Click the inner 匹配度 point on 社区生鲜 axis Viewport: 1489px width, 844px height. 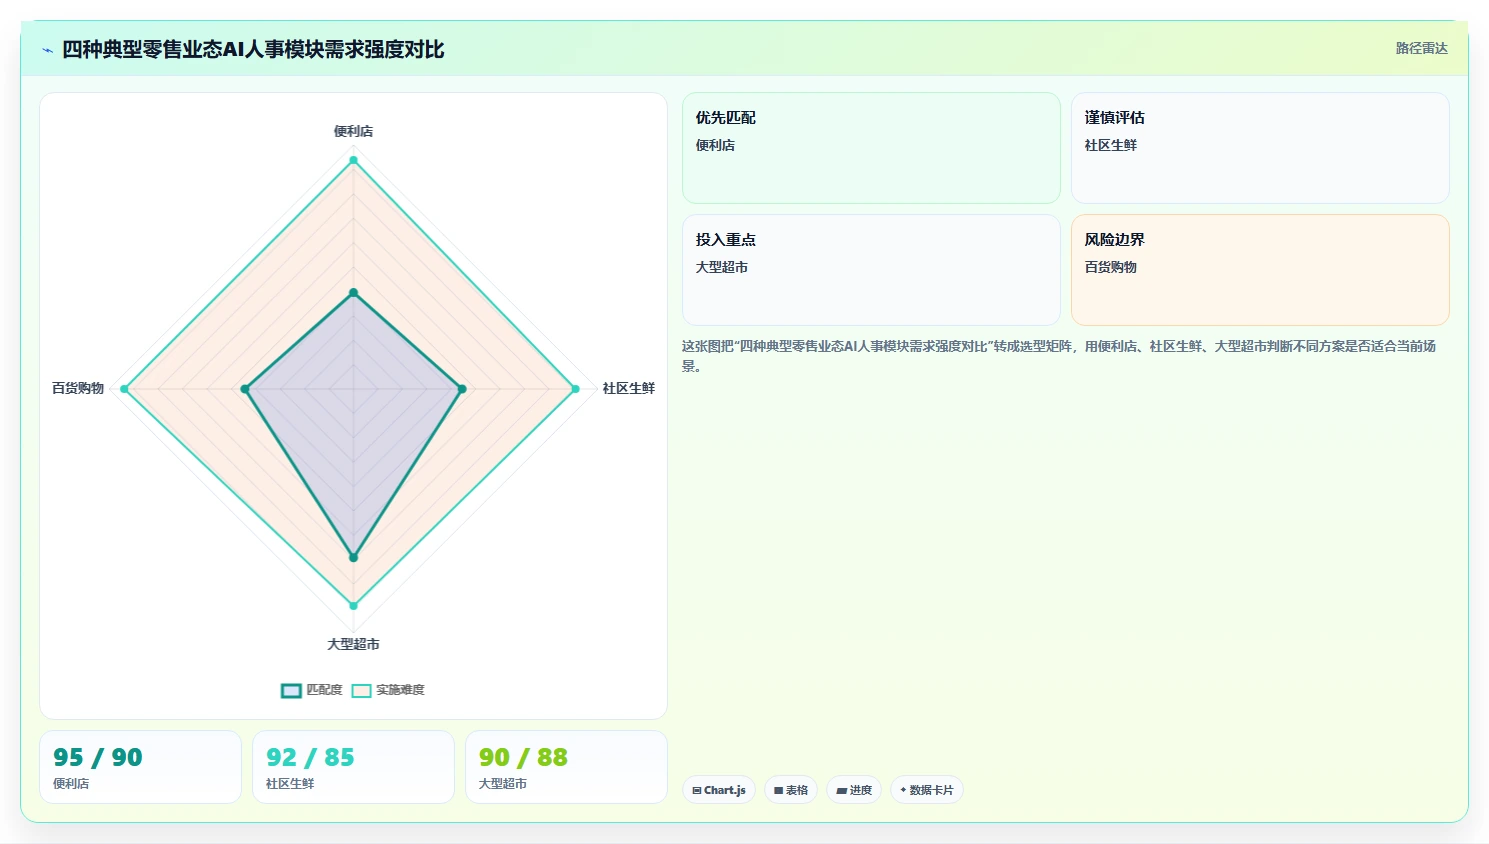point(461,389)
